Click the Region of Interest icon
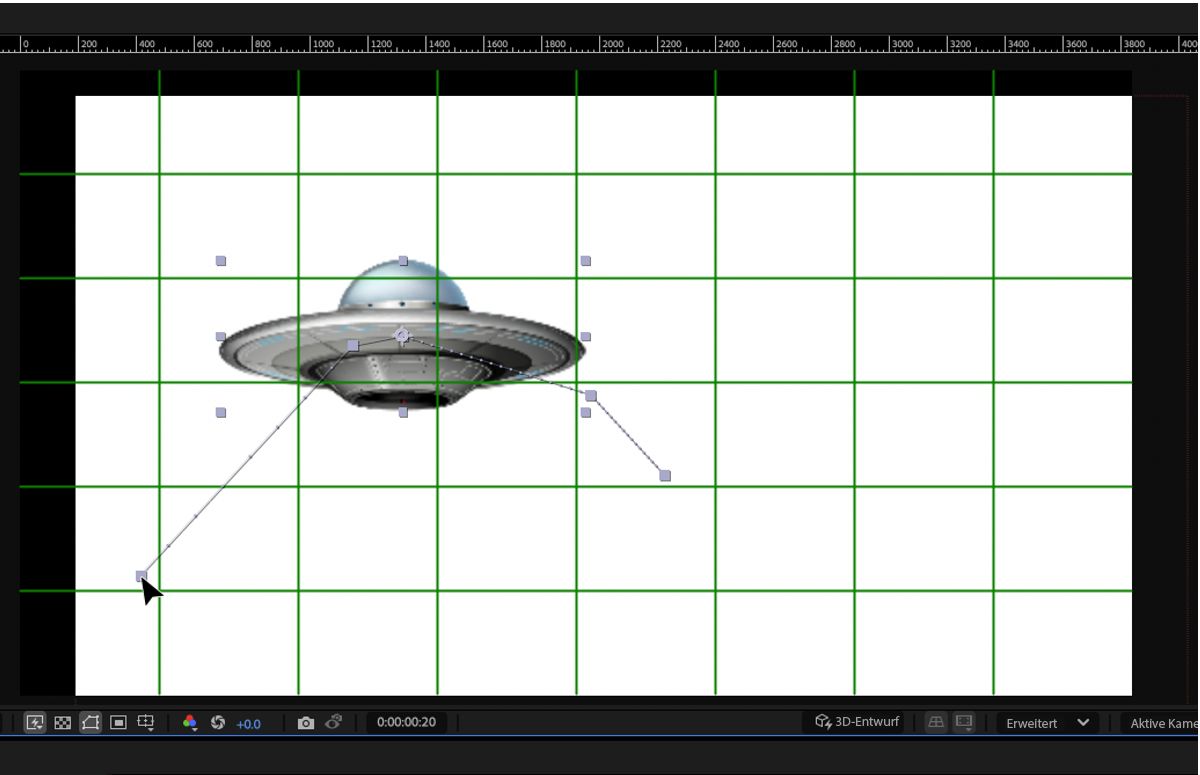Screen dimensions: 1200x775 pyautogui.click(x=118, y=722)
